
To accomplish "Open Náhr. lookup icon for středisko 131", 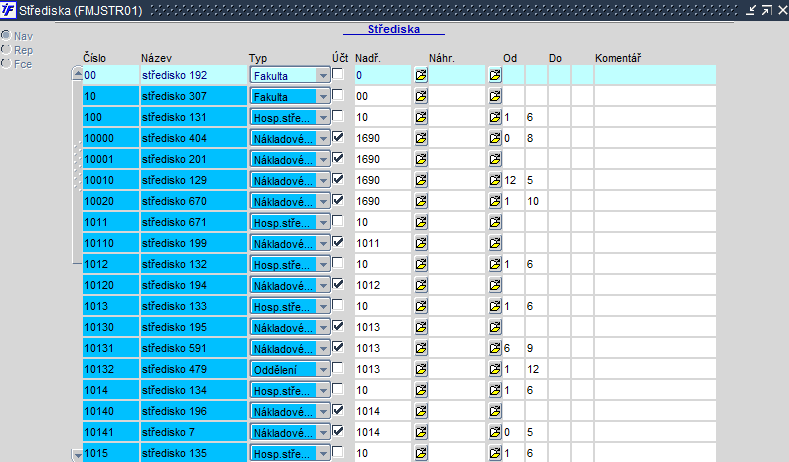I will pos(495,117).
